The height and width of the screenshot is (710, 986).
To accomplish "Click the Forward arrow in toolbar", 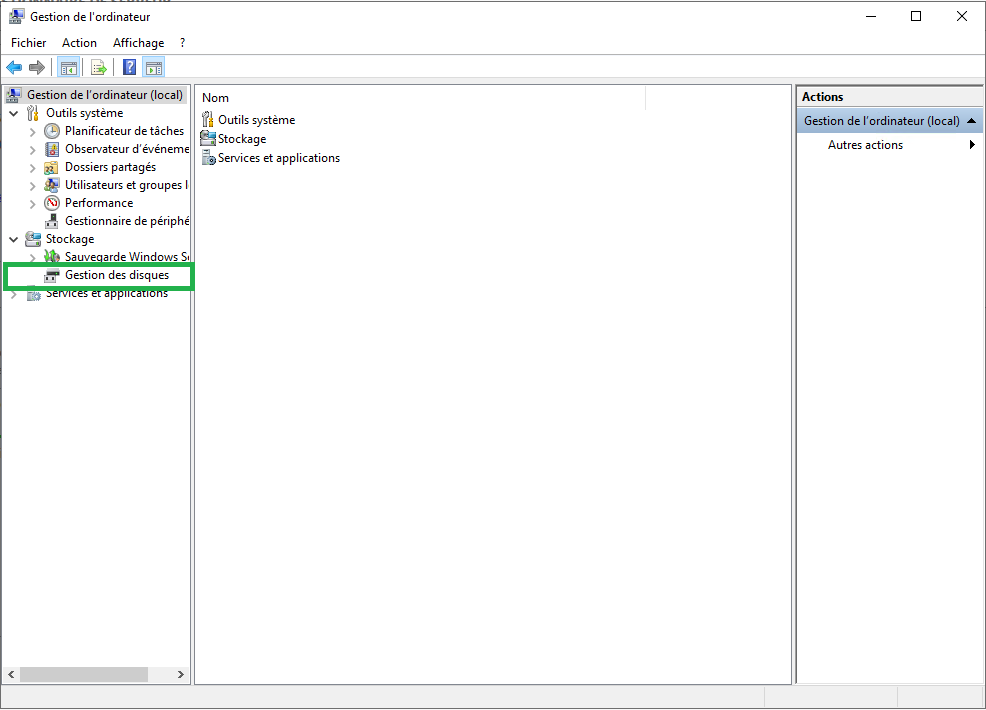I will [37, 67].
